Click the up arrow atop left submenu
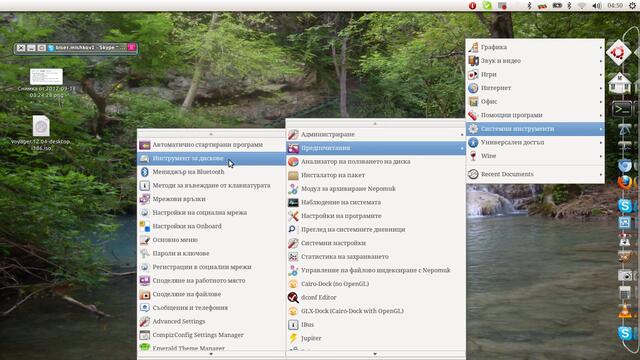The width and height of the screenshot is (640, 360). 211,134
